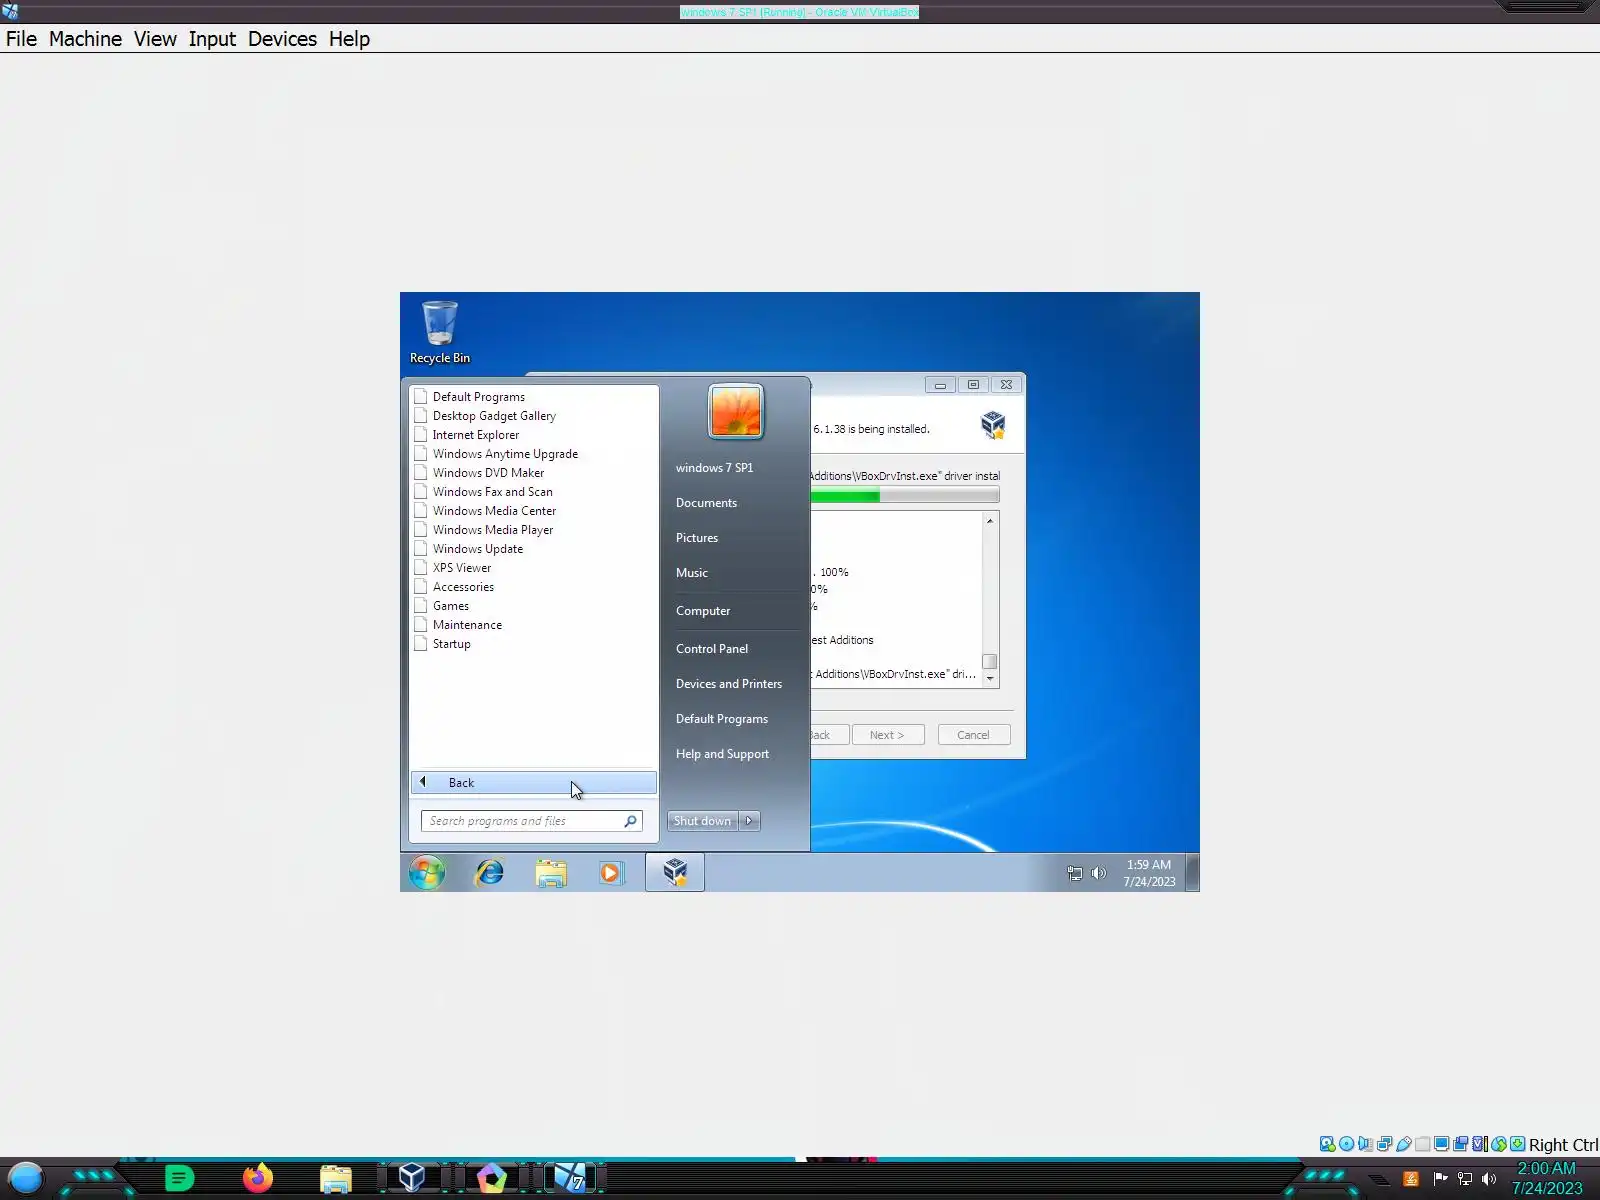1600x1200 pixels.
Task: Select VirtualBox Manager on the host taskbar
Action: coord(412,1178)
